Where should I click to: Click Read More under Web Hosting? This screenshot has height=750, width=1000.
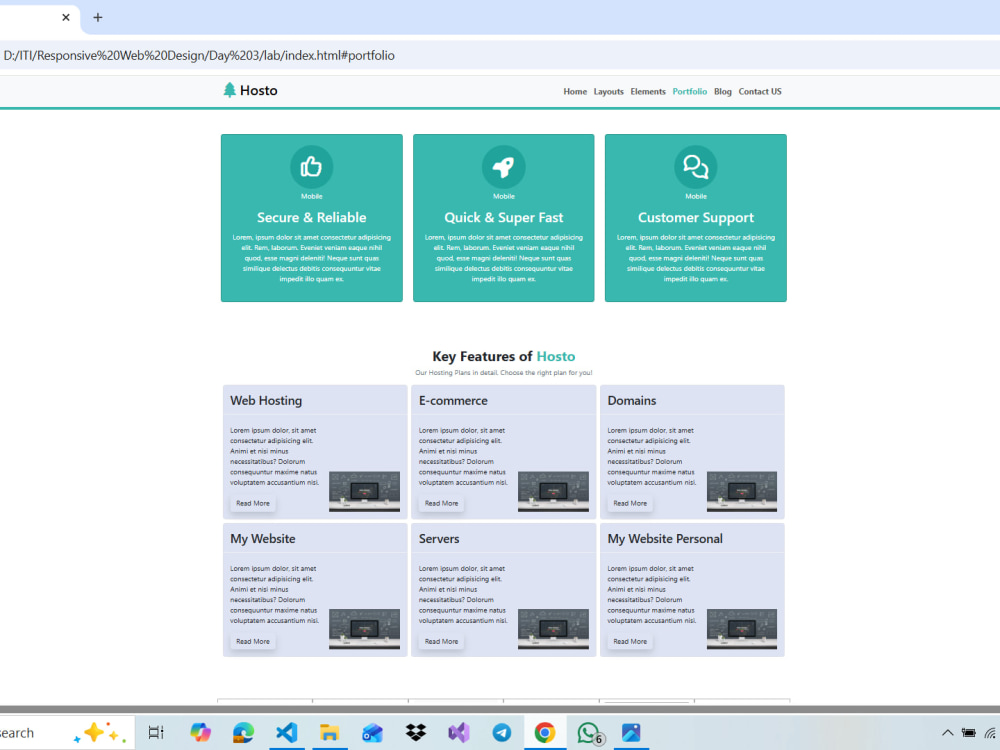pyautogui.click(x=253, y=503)
